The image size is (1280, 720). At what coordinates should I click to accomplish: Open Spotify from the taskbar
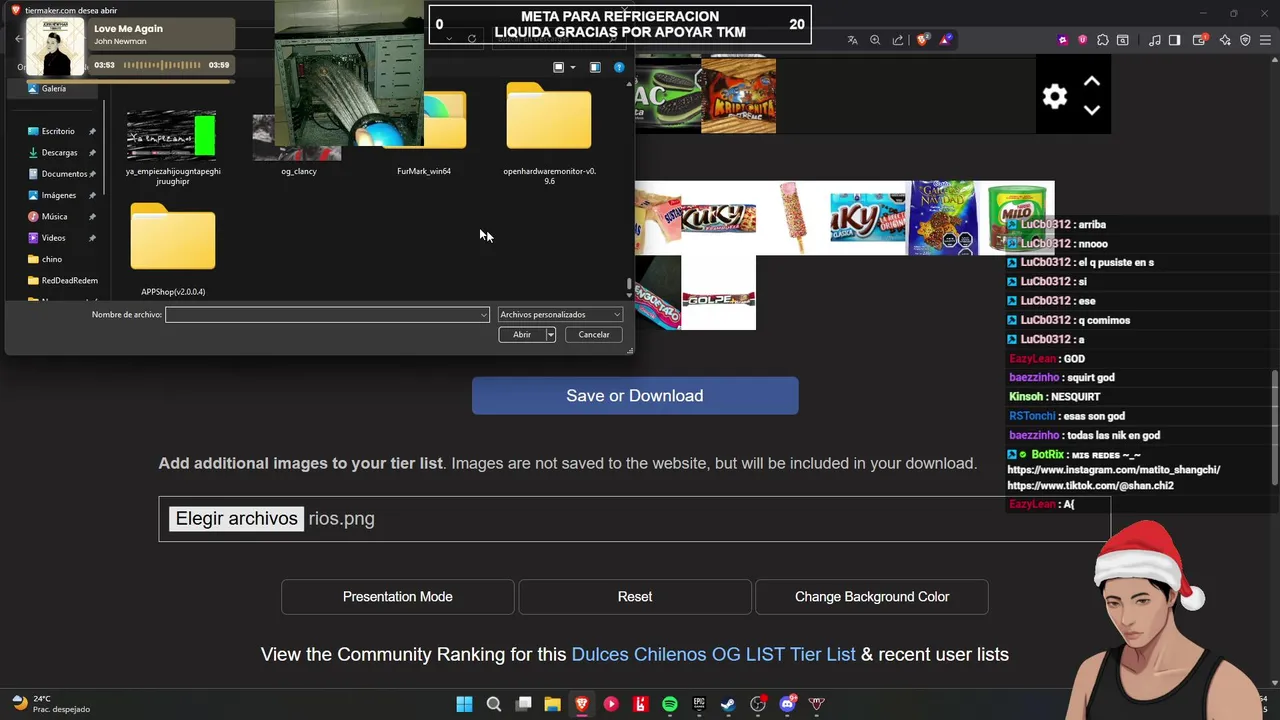[670, 704]
